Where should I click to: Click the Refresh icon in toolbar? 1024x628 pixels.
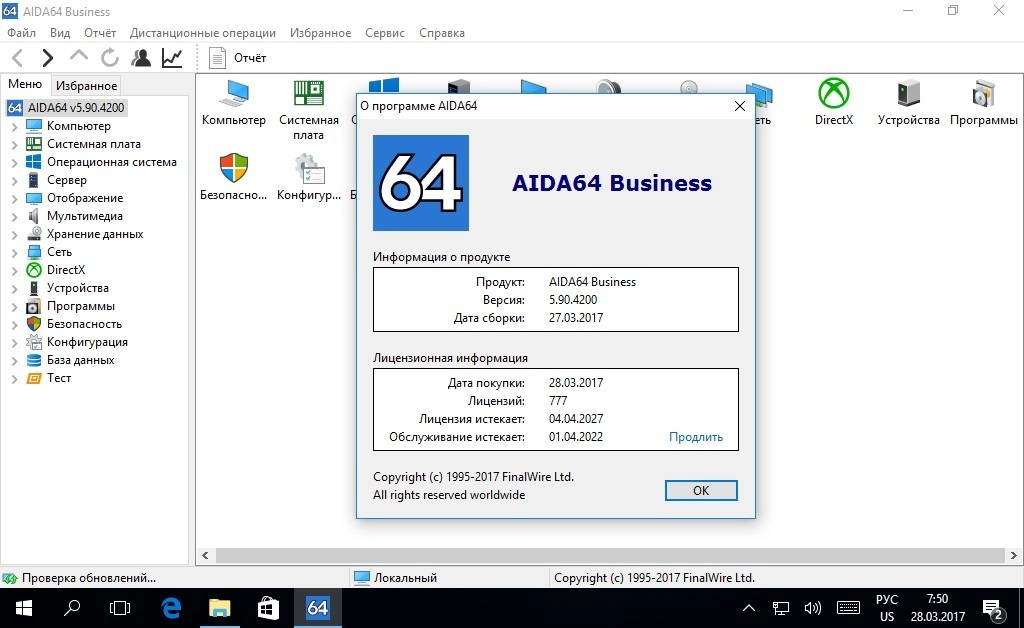click(x=109, y=57)
